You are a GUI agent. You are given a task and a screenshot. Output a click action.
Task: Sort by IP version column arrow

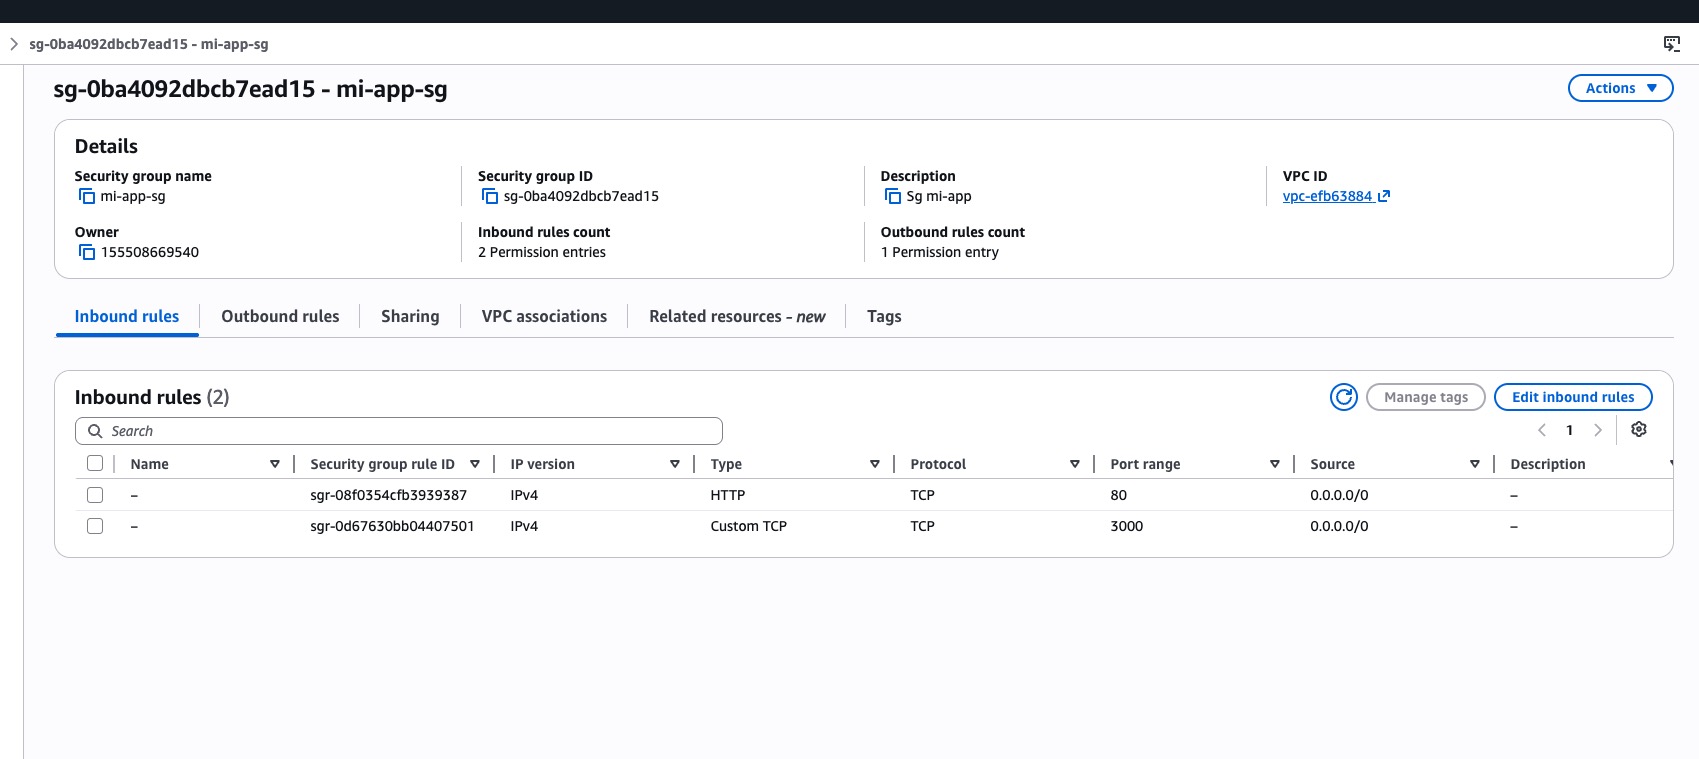675,464
